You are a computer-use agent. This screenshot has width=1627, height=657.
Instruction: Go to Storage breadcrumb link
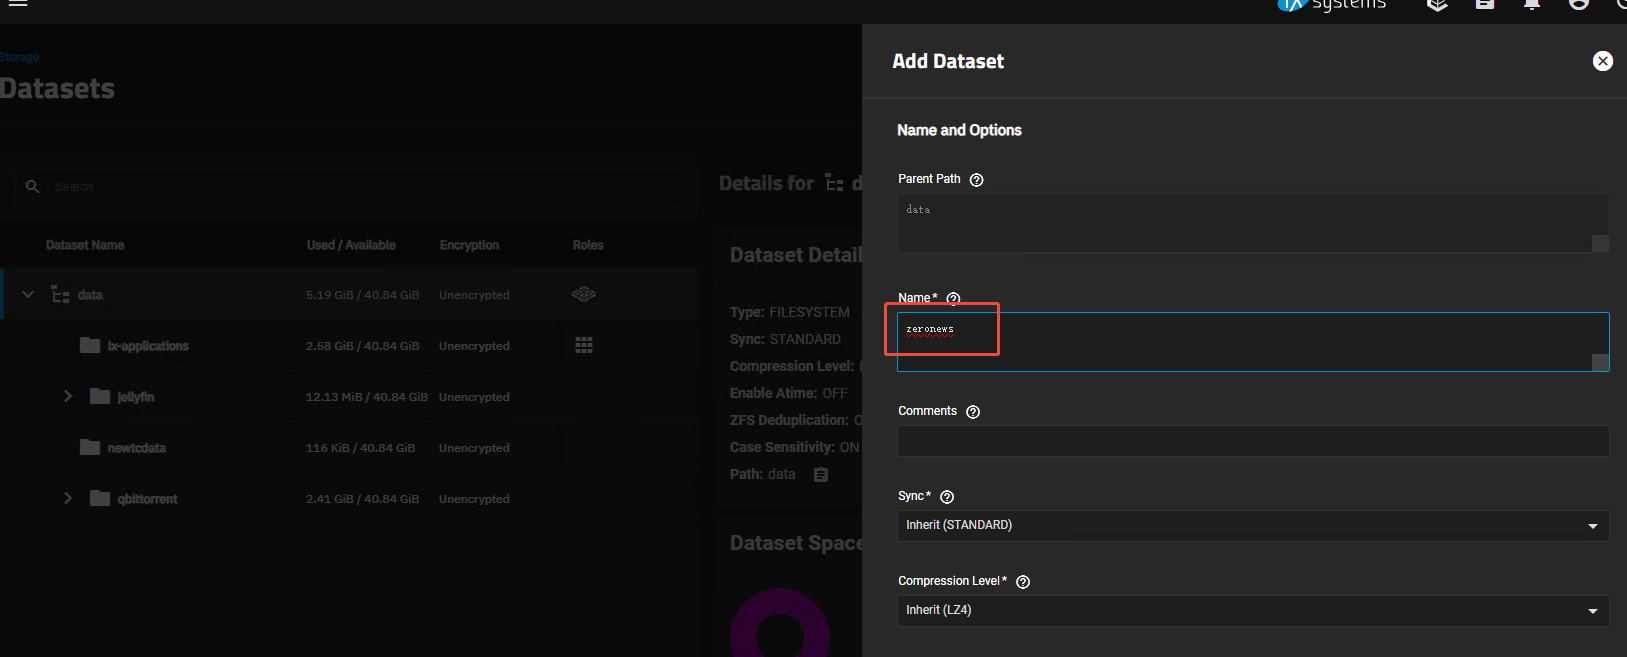[20, 58]
